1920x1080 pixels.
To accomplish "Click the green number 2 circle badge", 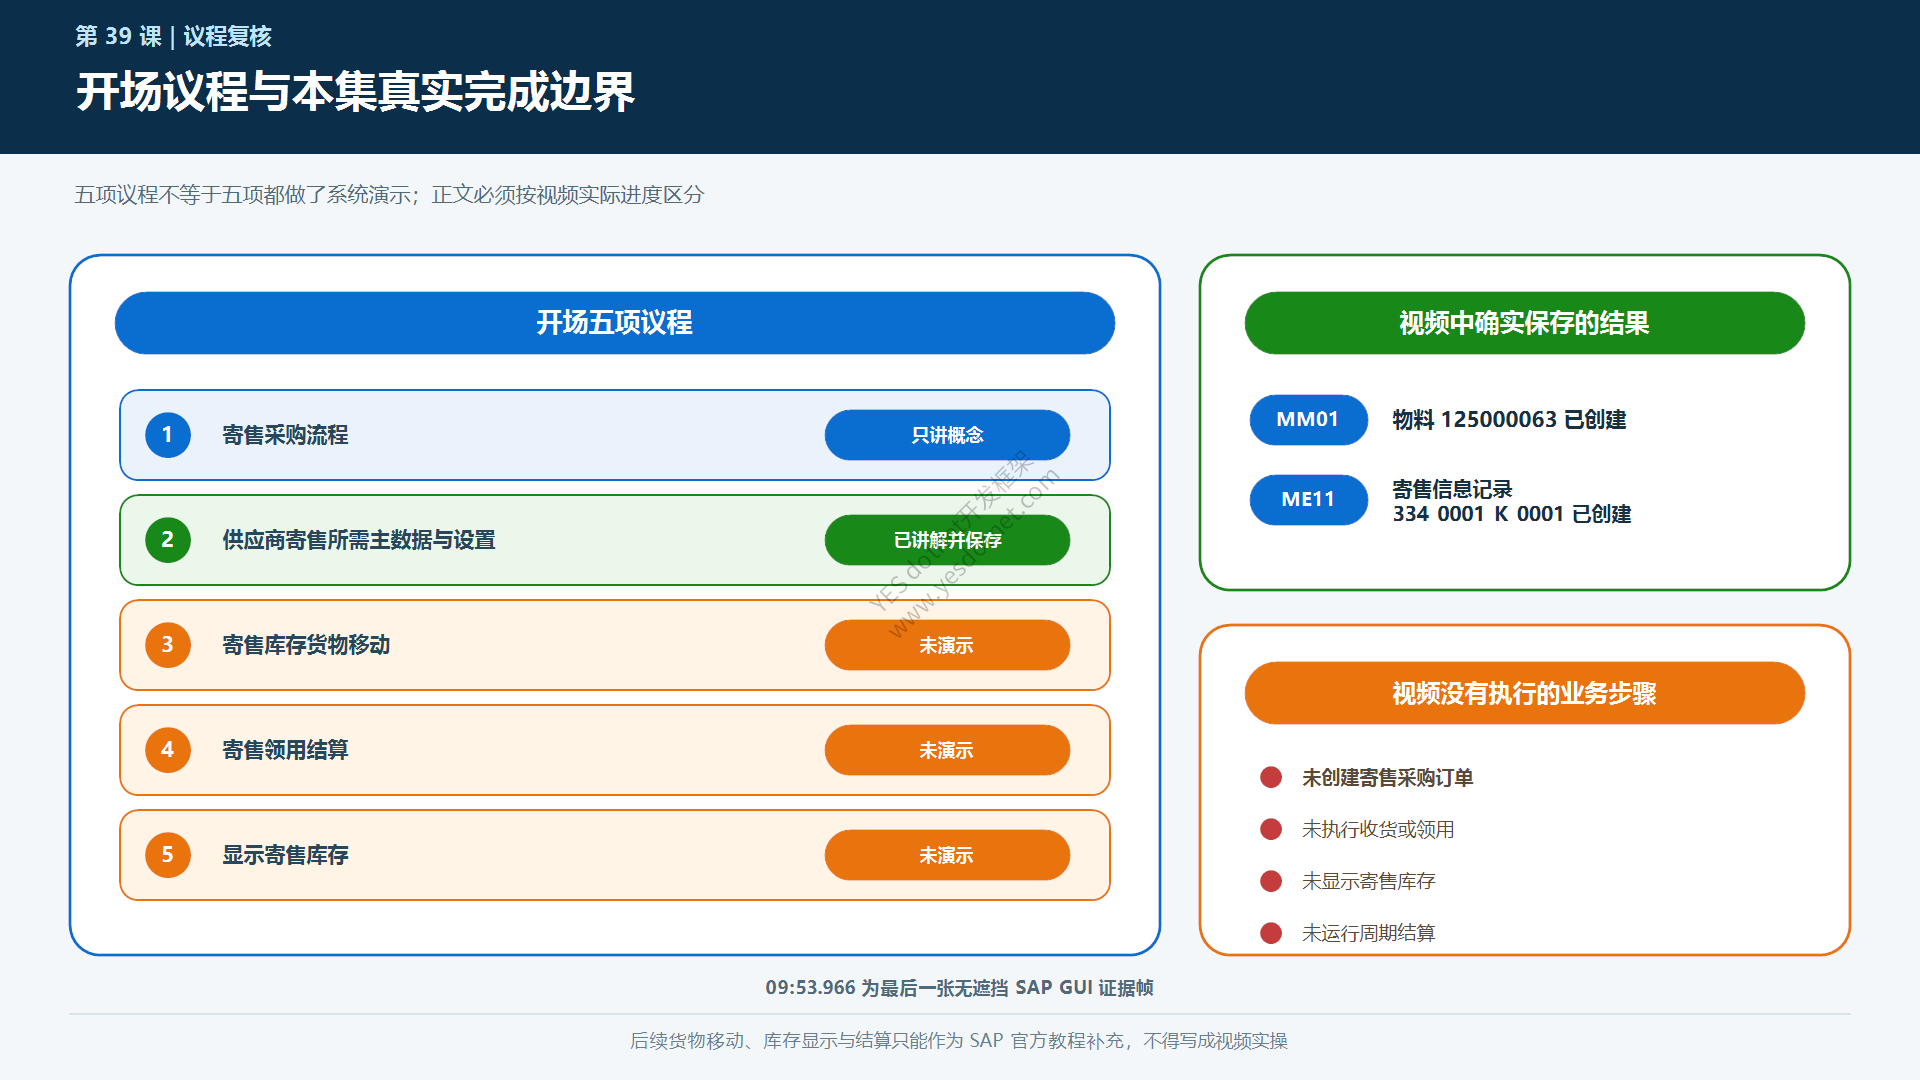I will coord(168,540).
